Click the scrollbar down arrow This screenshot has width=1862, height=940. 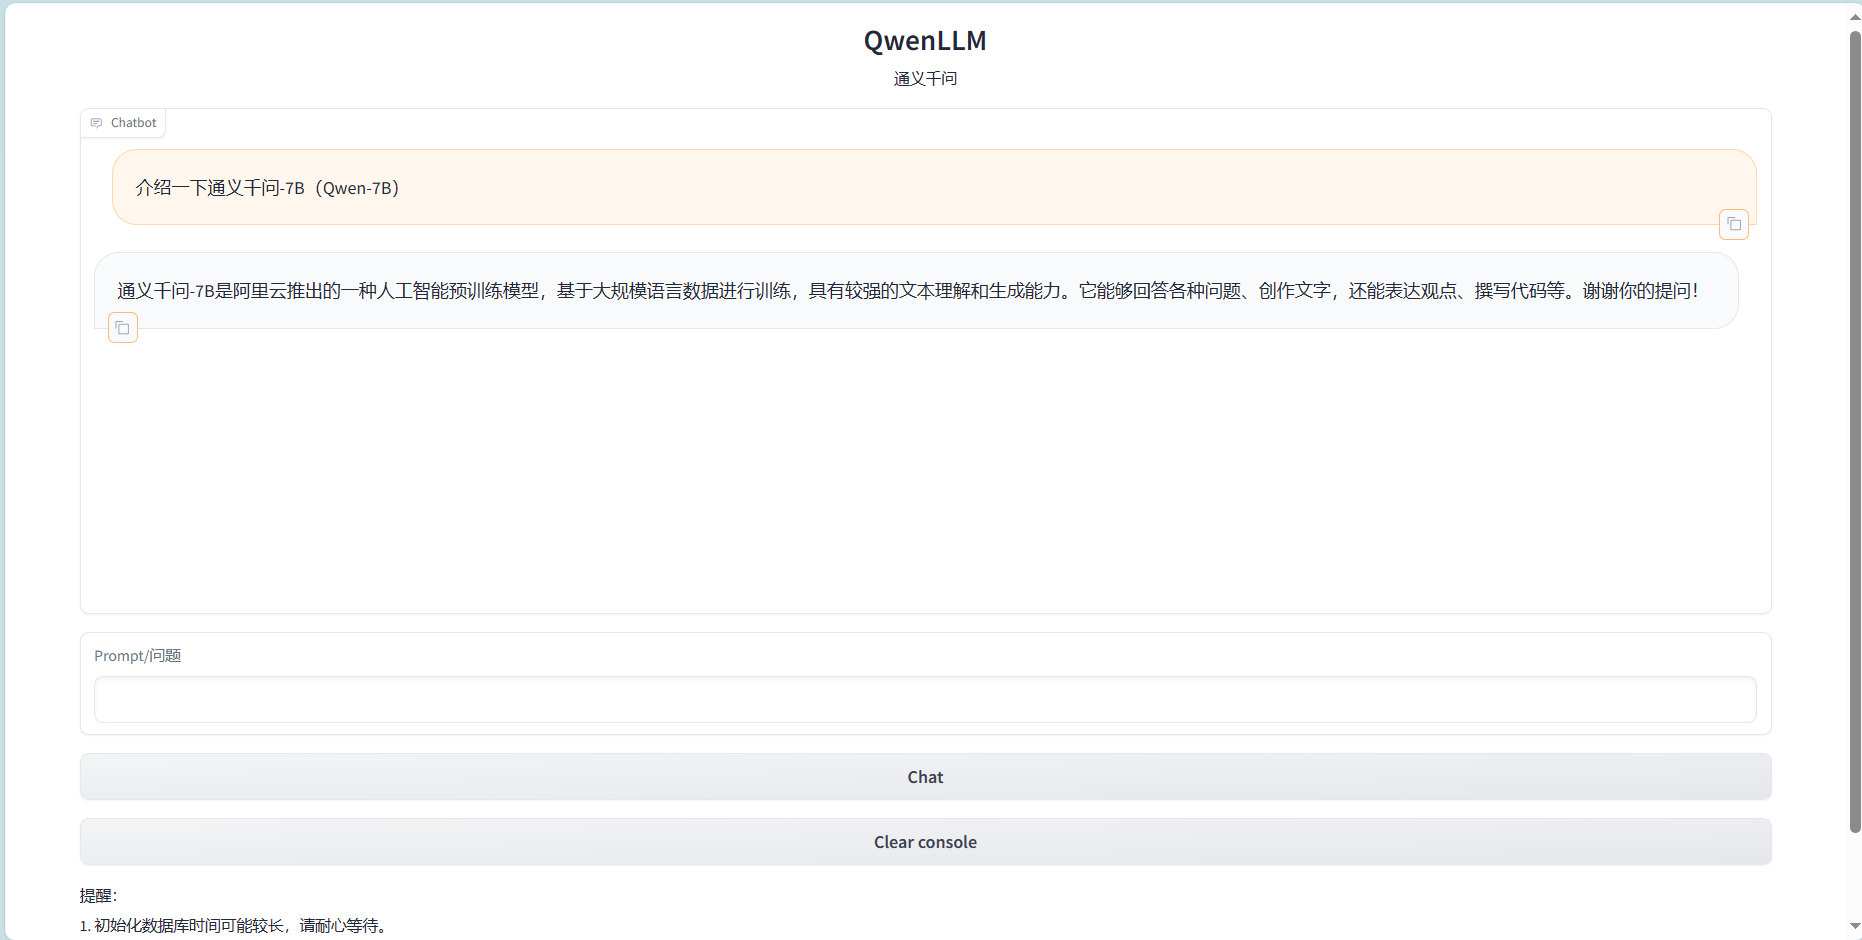pyautogui.click(x=1854, y=926)
